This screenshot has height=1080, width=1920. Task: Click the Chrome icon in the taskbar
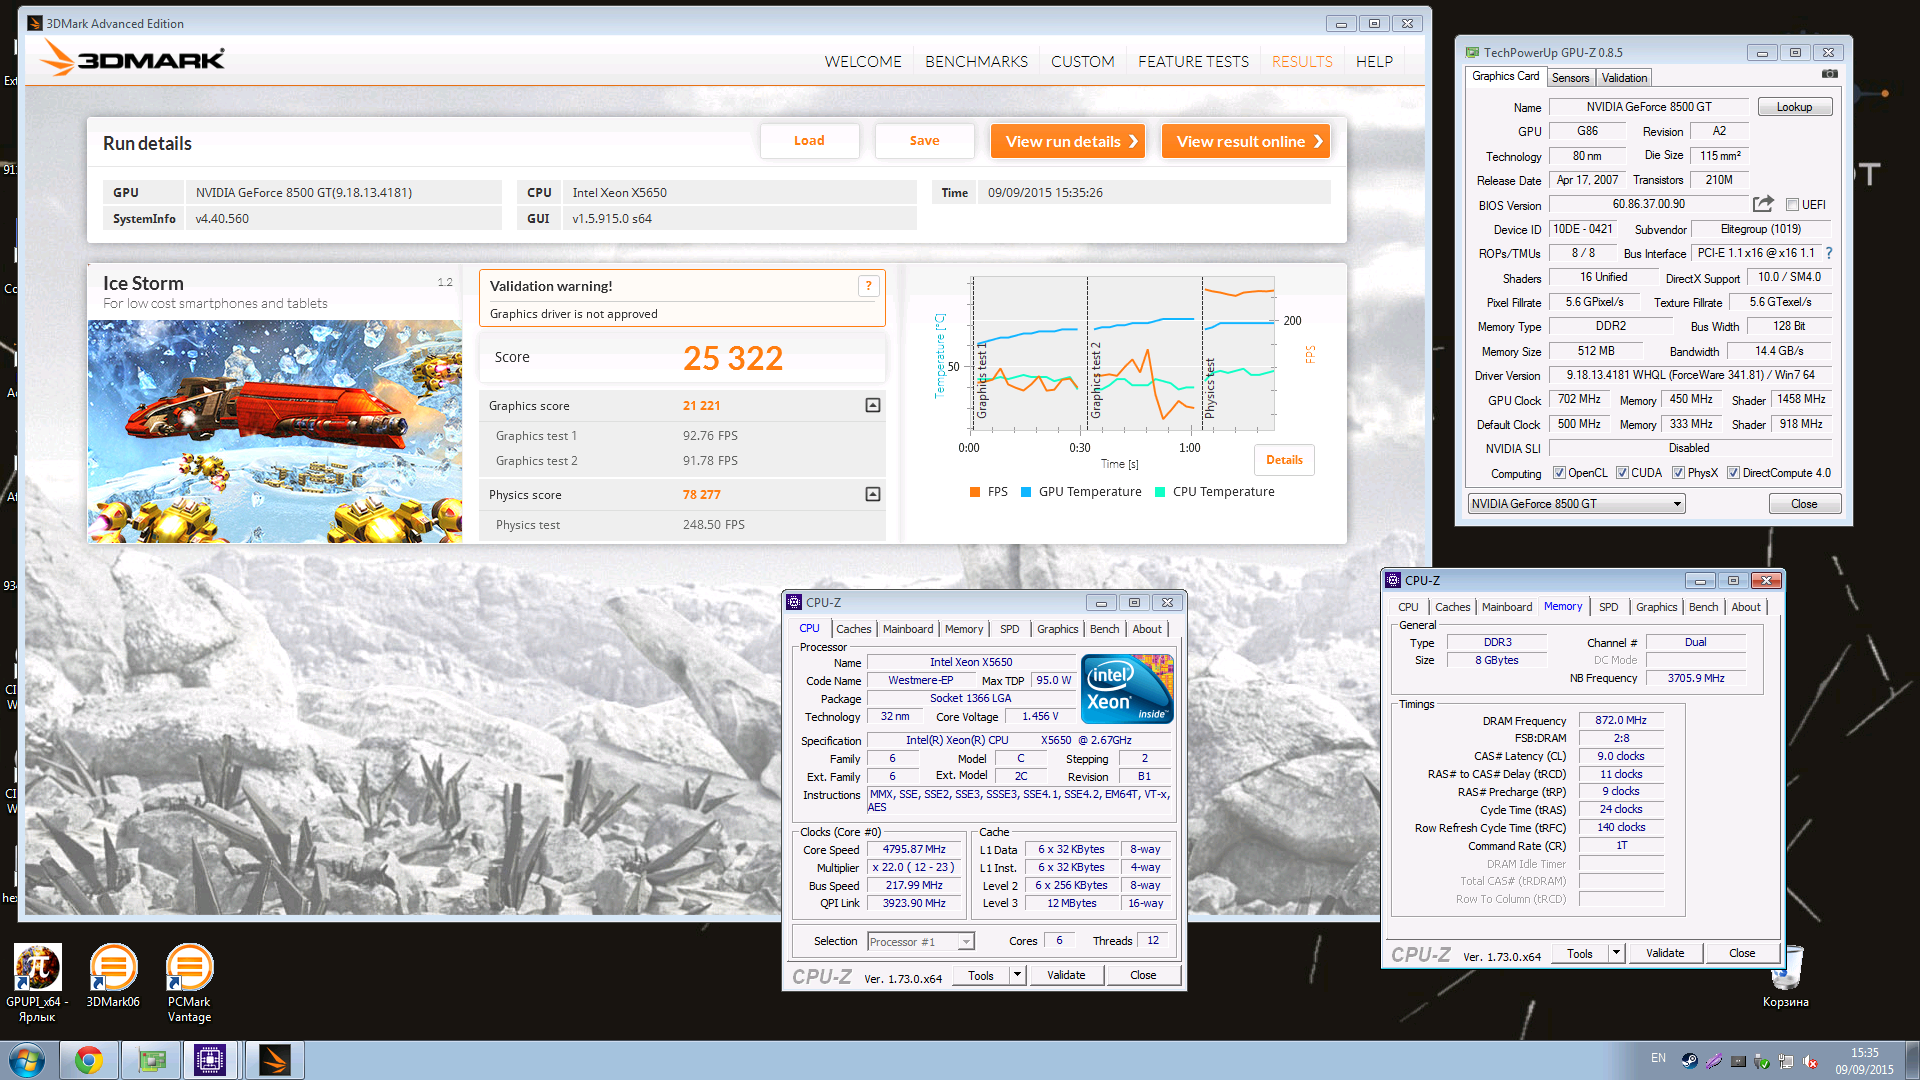coord(89,1060)
